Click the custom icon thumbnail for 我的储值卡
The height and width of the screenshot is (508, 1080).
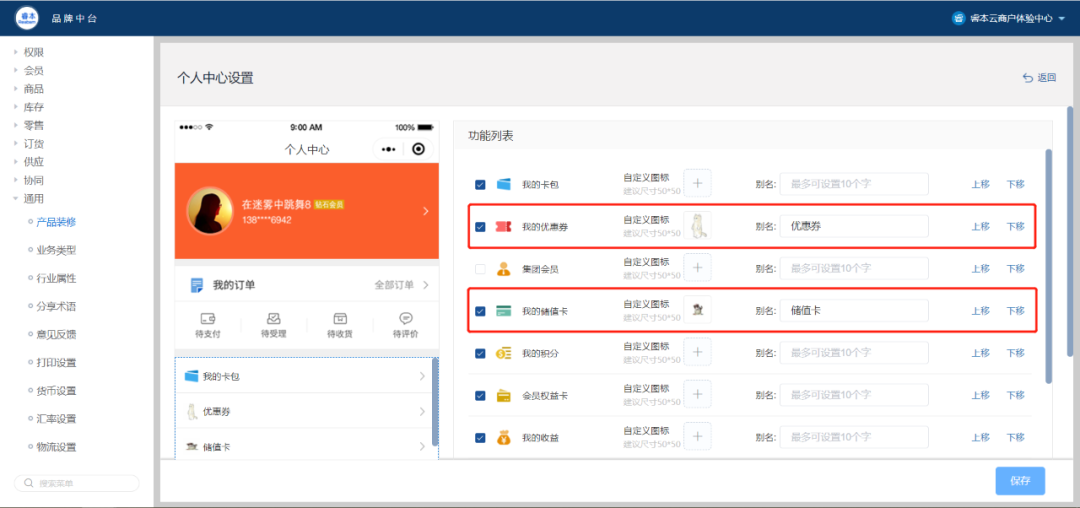click(x=697, y=310)
